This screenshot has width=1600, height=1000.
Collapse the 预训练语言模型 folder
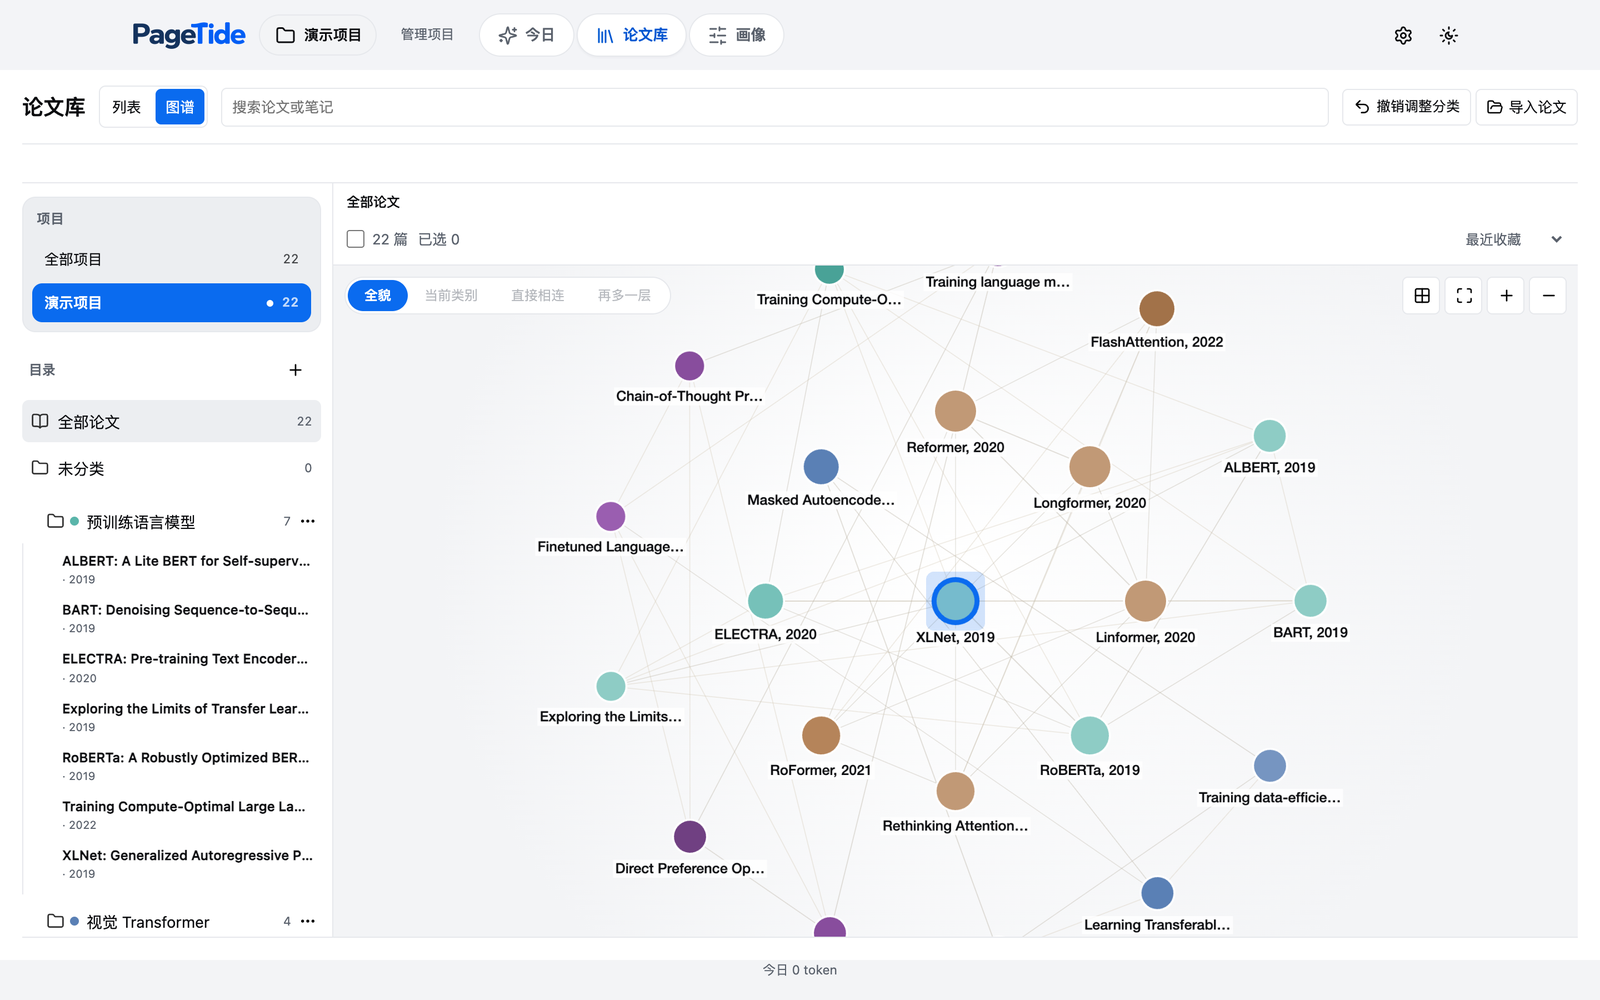55,521
